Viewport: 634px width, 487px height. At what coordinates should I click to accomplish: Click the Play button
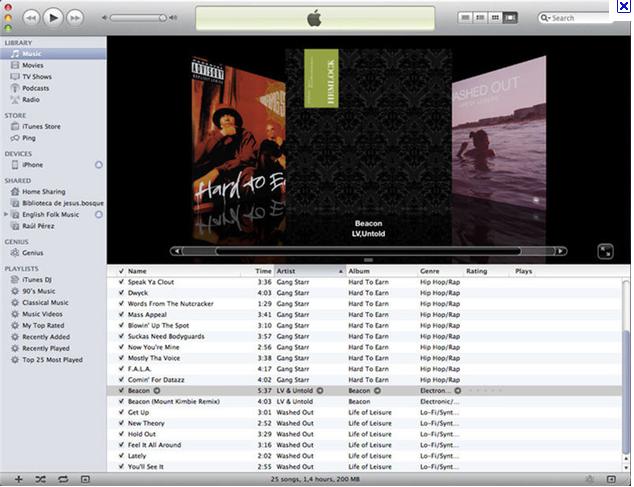(x=53, y=17)
